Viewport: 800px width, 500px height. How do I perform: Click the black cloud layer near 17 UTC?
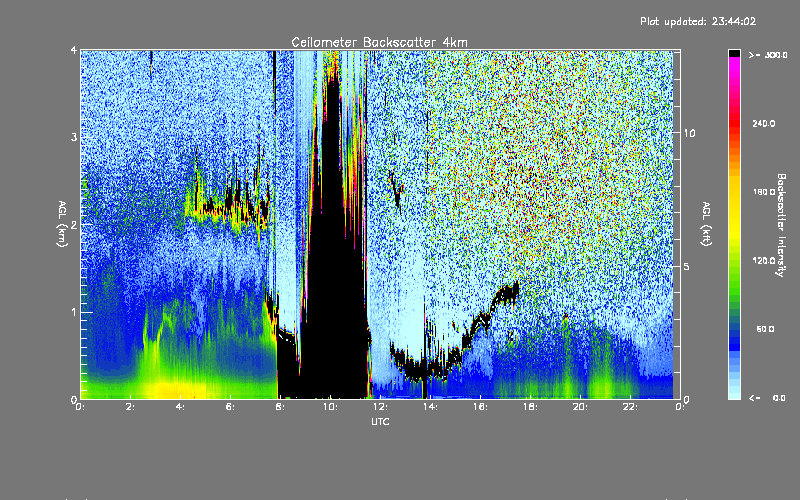(506, 293)
